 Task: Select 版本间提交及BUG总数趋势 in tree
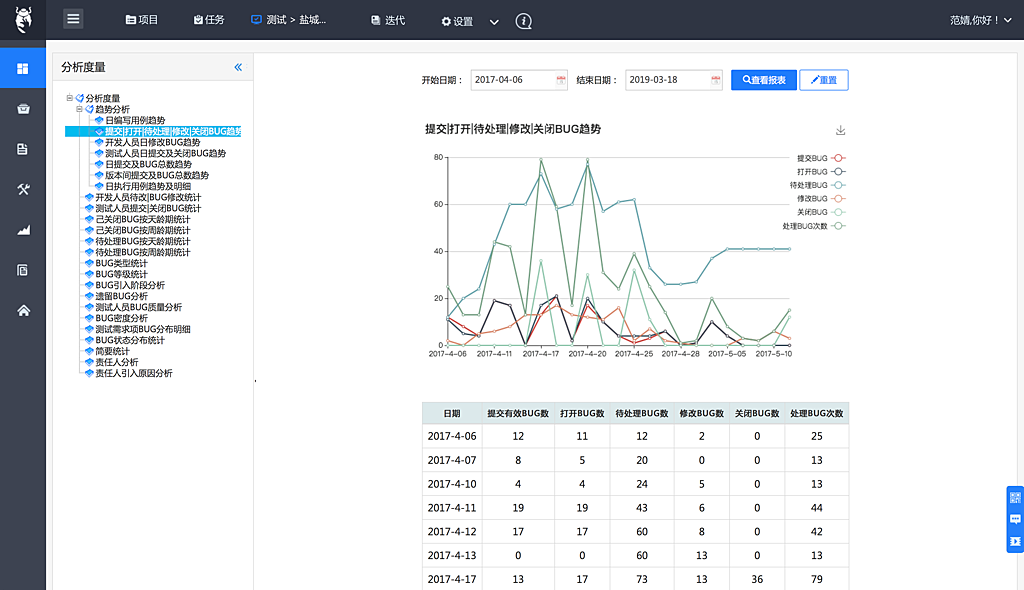157,175
